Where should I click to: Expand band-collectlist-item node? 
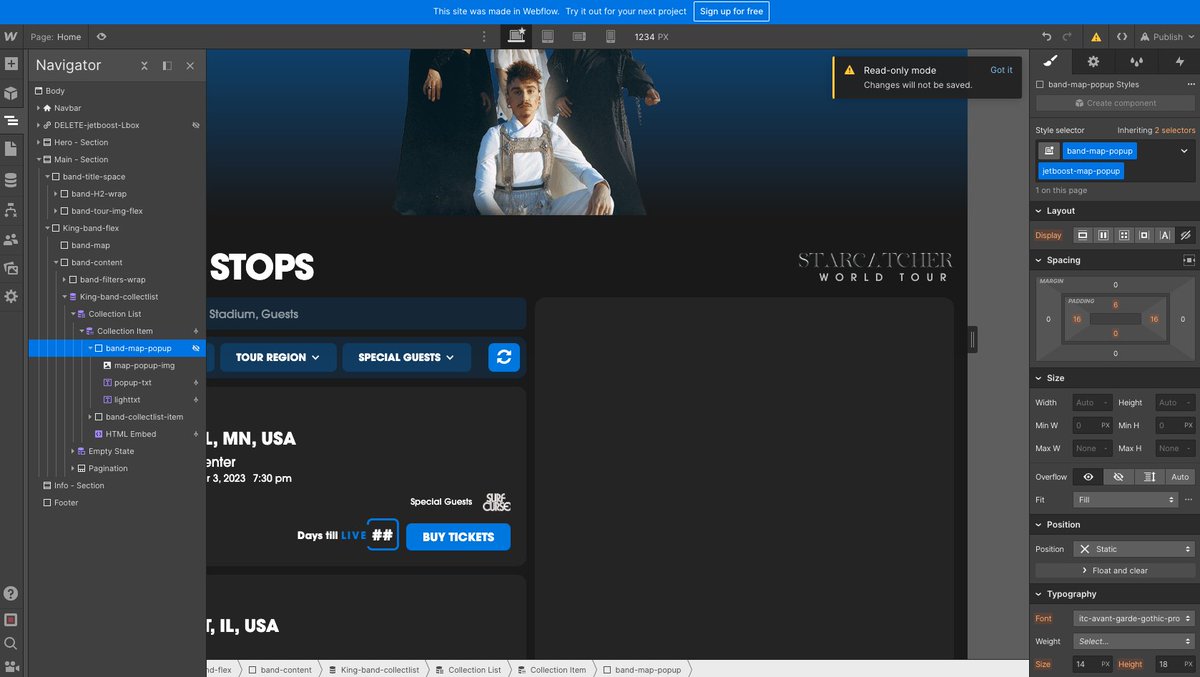pyautogui.click(x=89, y=417)
